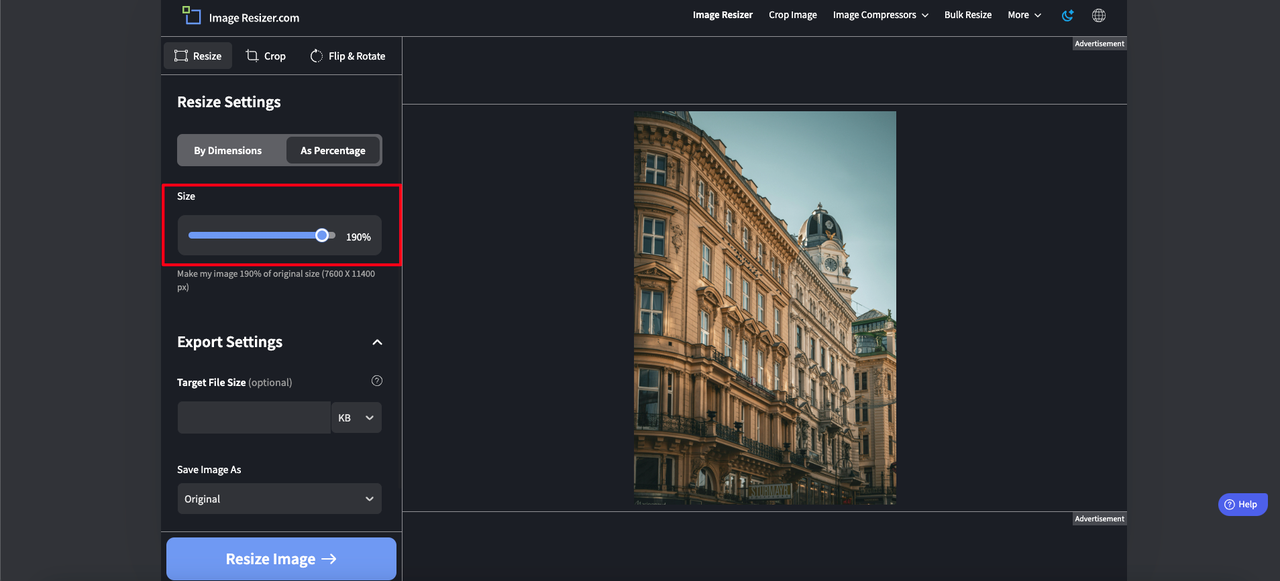
Task: Expand the Image Compressors menu
Action: coord(880,15)
